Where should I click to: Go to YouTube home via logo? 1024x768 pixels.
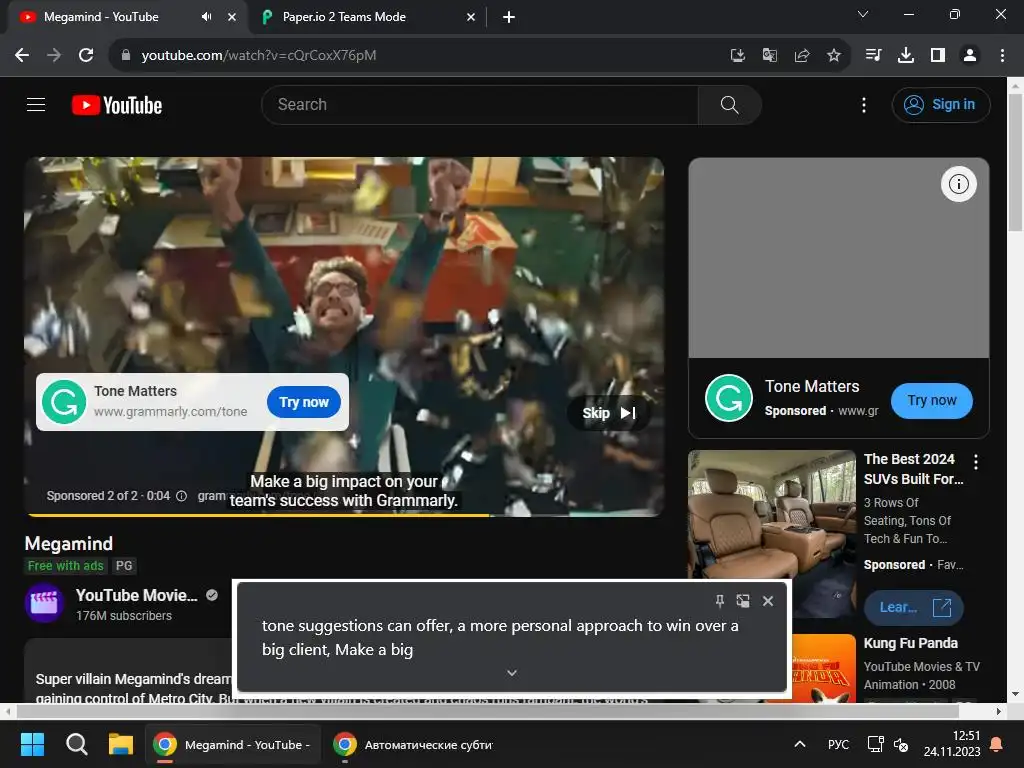117,105
